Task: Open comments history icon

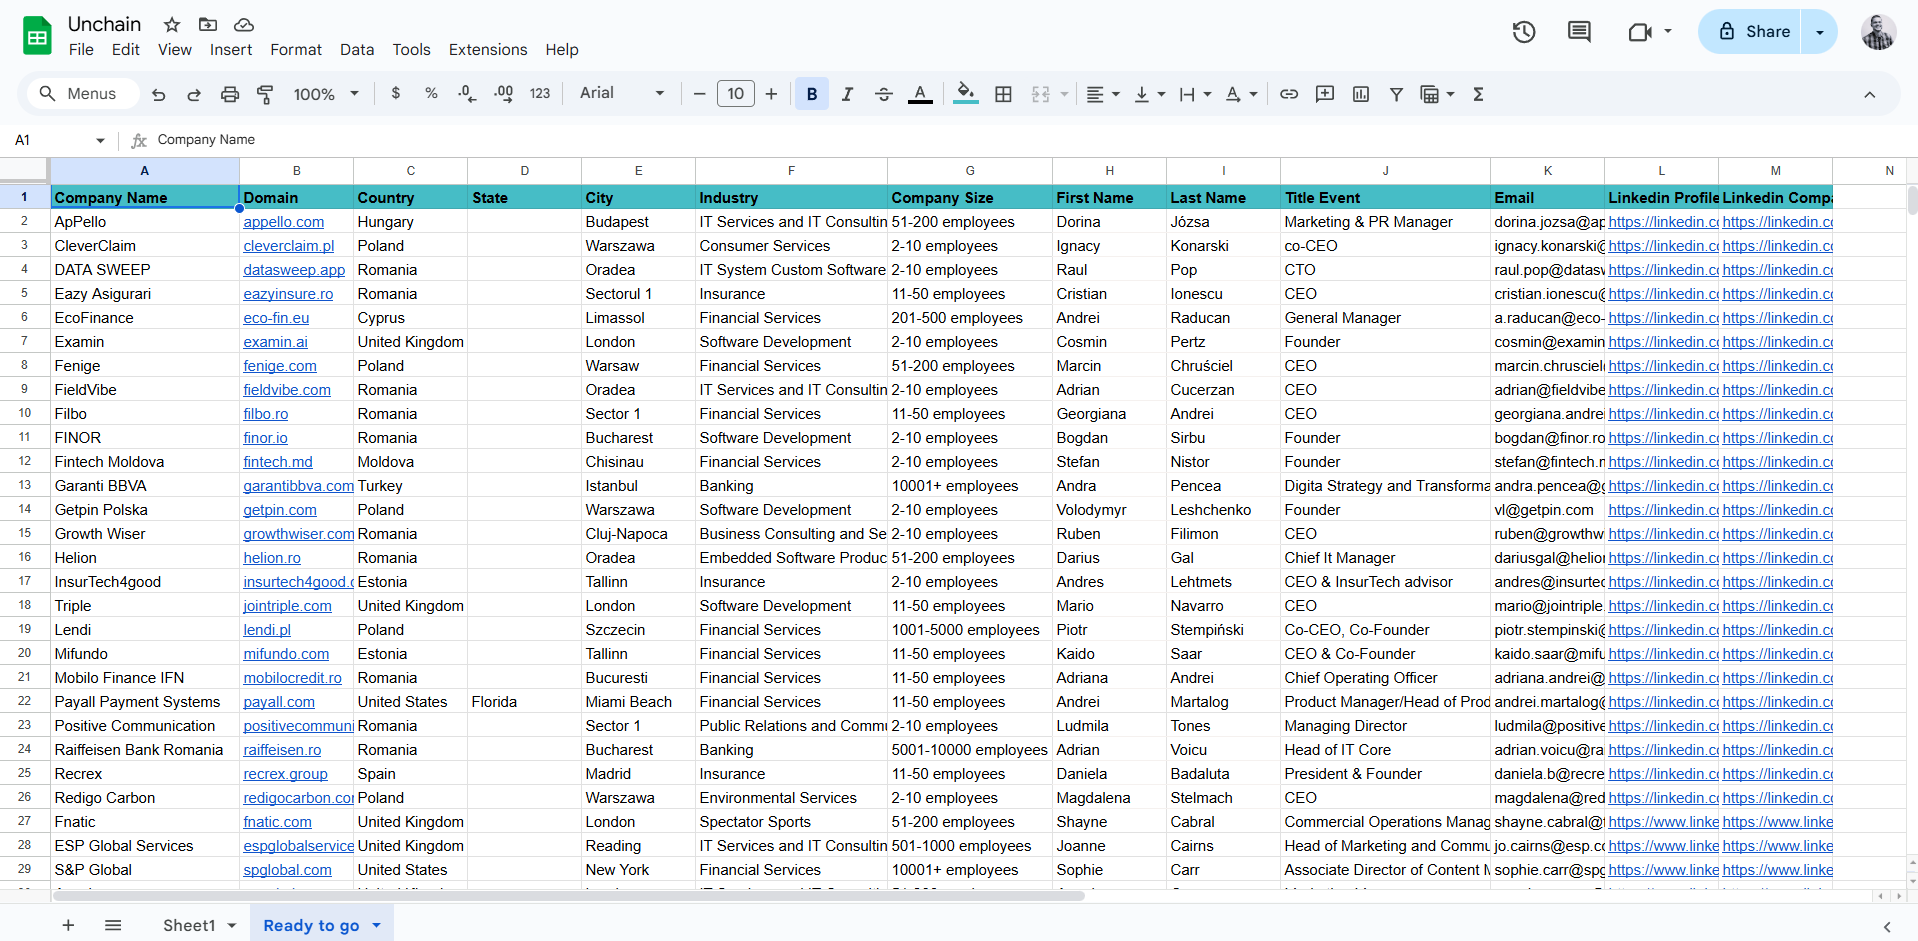Action: [1580, 32]
